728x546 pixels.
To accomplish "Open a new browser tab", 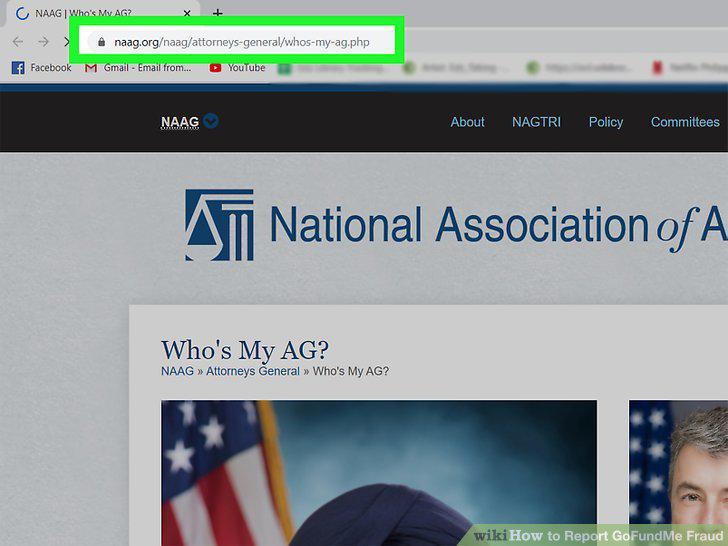I will click(217, 13).
